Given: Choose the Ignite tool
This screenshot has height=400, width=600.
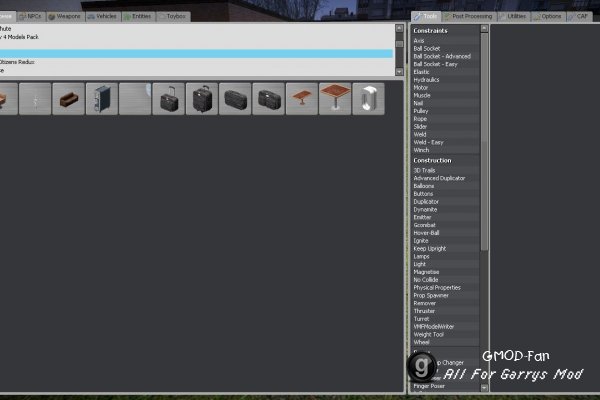Looking at the screenshot, I should click(x=445, y=241).
